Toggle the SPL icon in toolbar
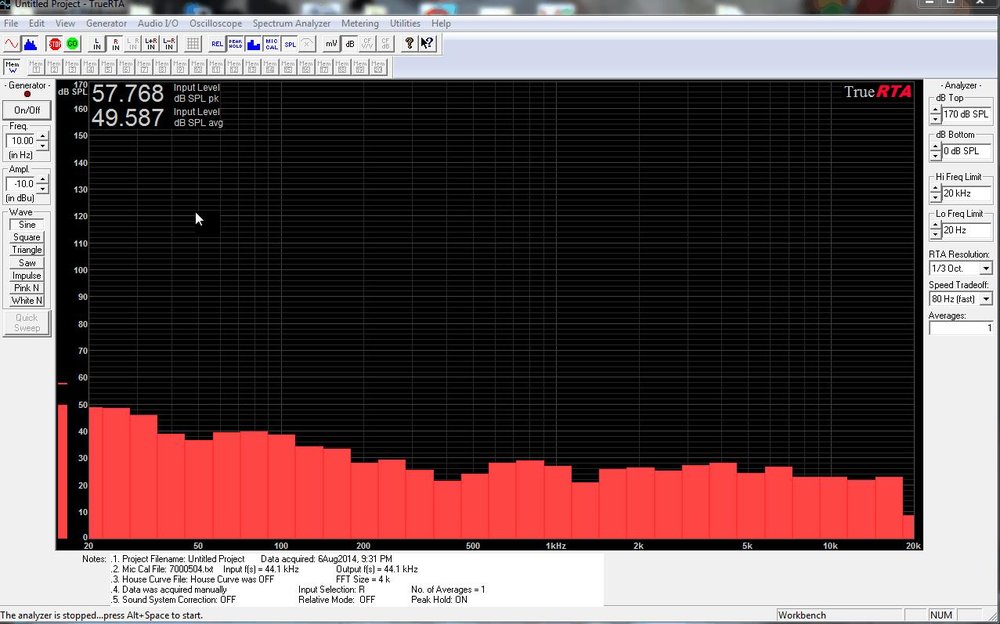The height and width of the screenshot is (624, 1000). coord(290,44)
